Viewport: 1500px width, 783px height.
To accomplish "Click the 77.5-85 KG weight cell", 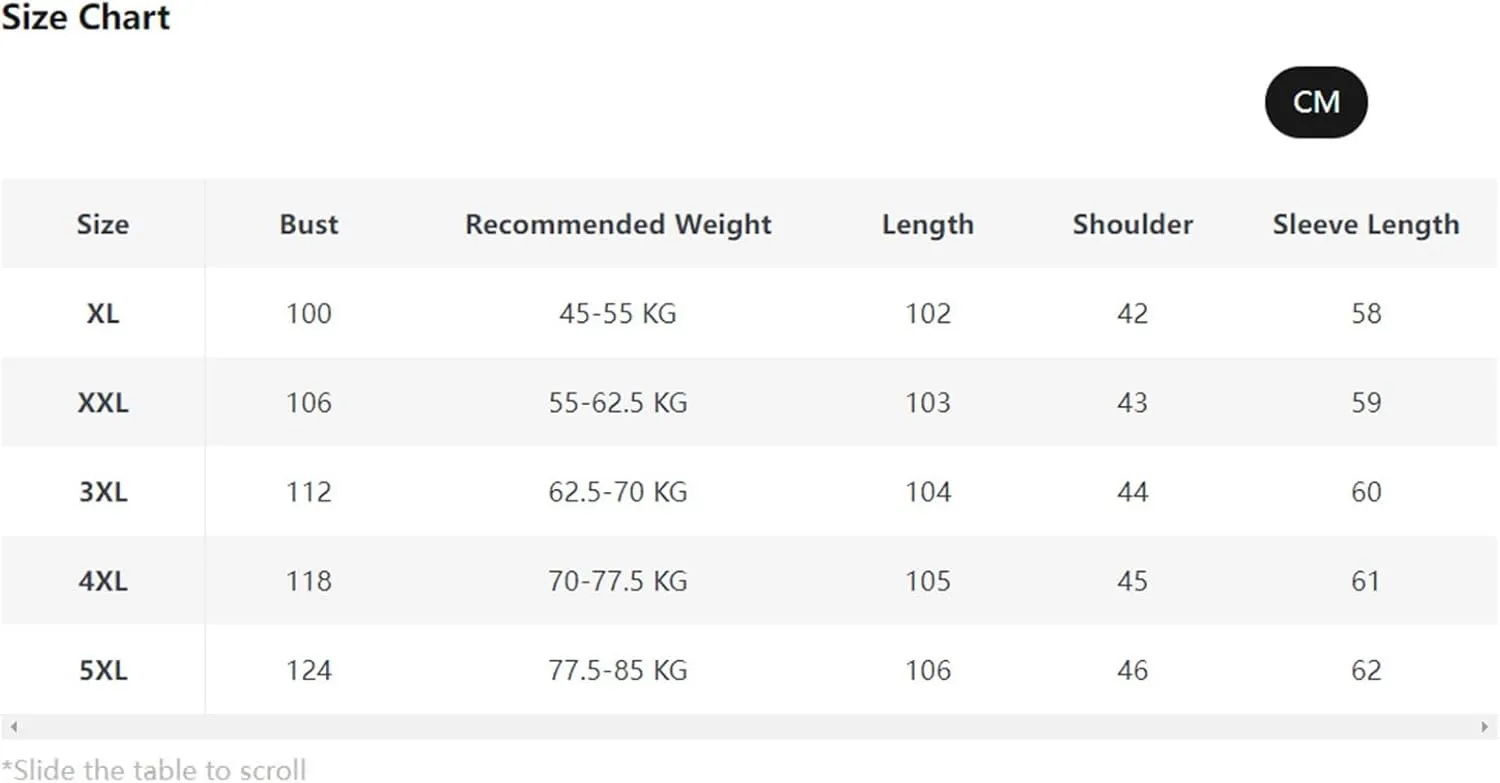I will [x=618, y=670].
